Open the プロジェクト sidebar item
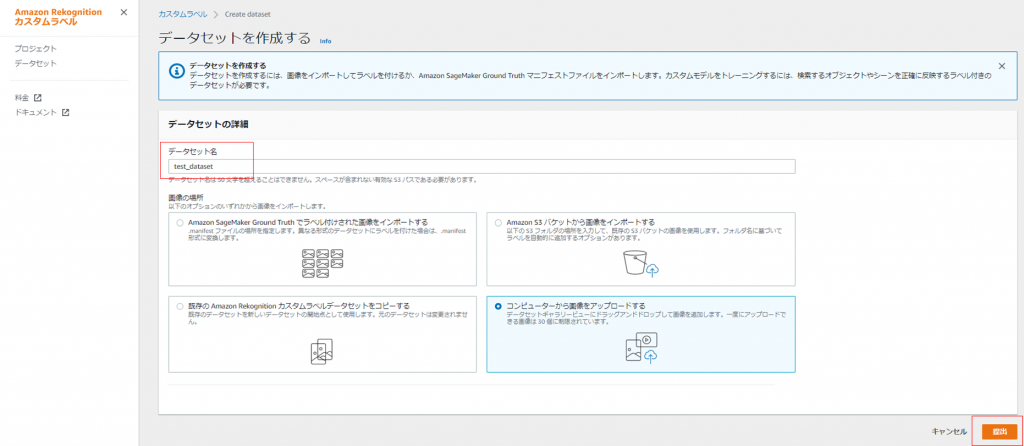The width and height of the screenshot is (1024, 446). click(x=35, y=49)
